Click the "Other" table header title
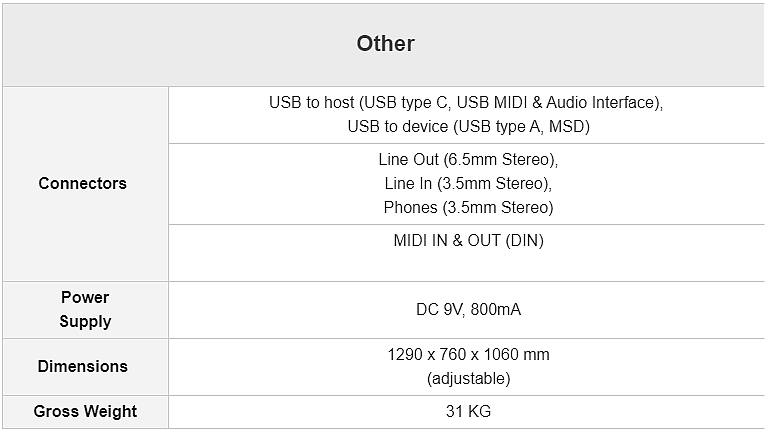 (385, 44)
